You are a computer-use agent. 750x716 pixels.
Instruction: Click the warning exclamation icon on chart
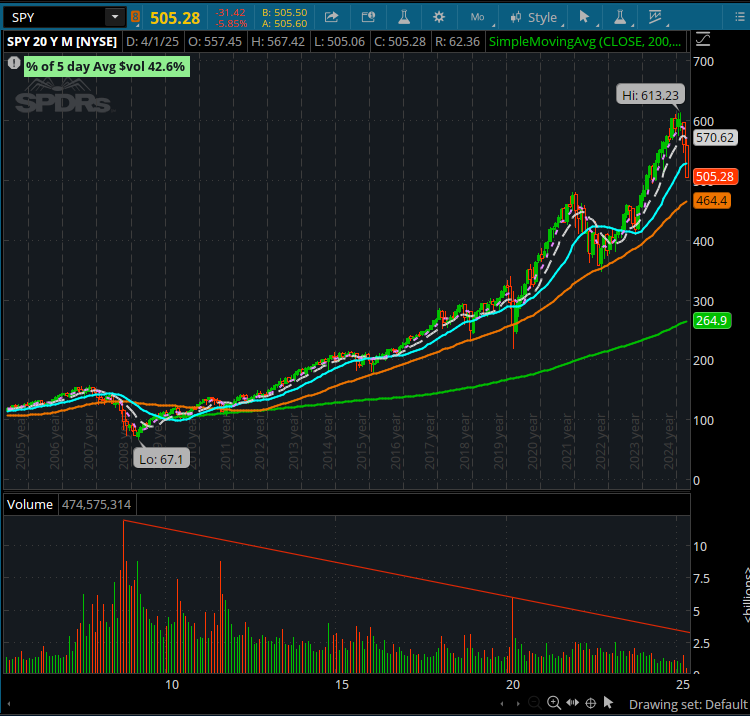[x=14, y=63]
